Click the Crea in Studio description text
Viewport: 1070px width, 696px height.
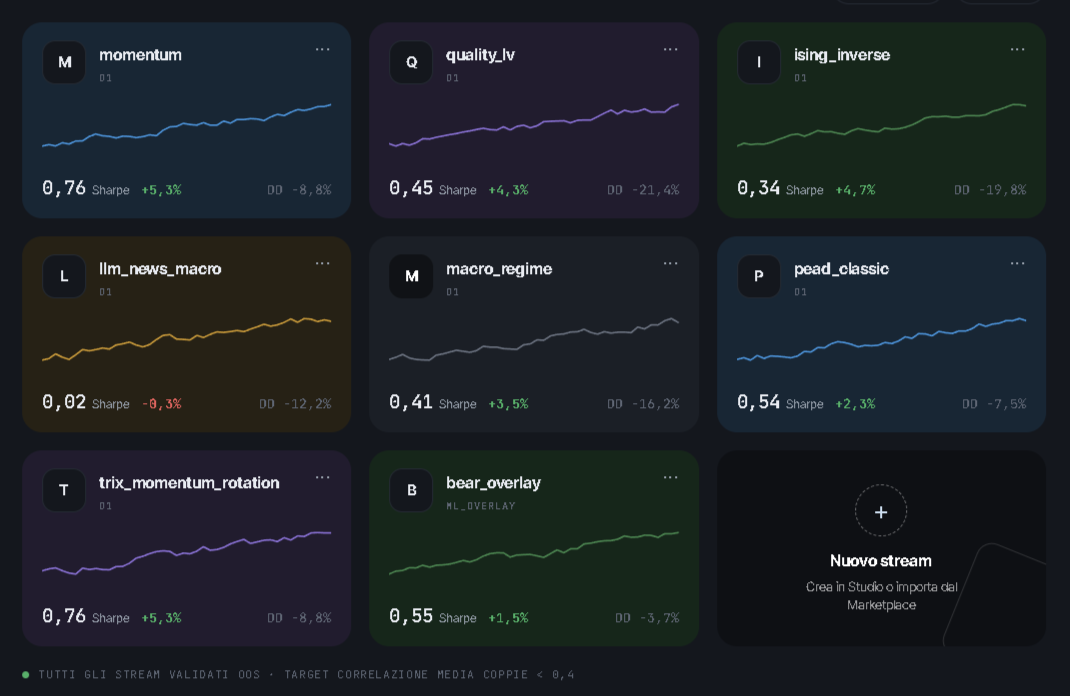coord(881,596)
